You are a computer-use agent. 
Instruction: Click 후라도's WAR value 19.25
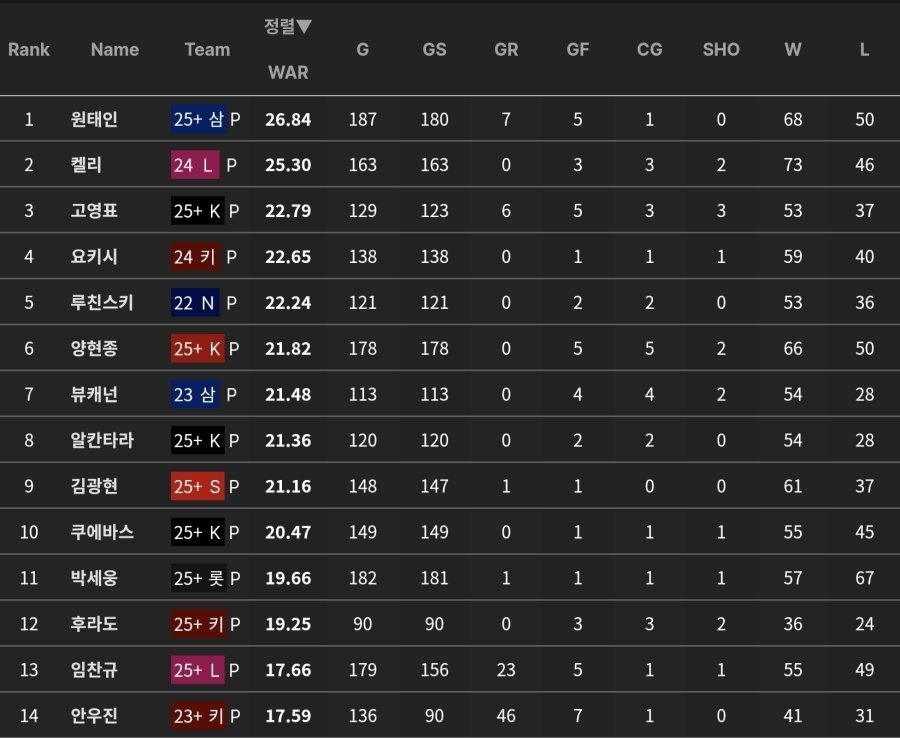click(x=288, y=624)
